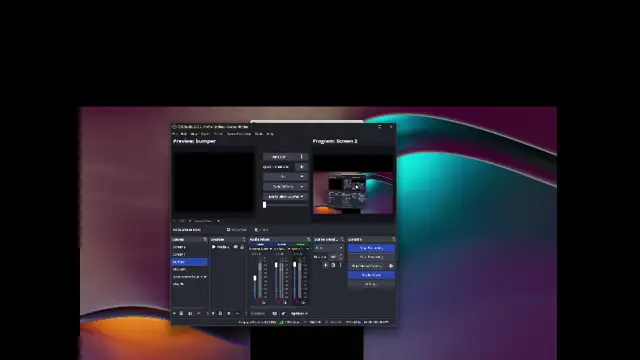
Task: Float the Controls dock via header icon
Action: [393, 239]
